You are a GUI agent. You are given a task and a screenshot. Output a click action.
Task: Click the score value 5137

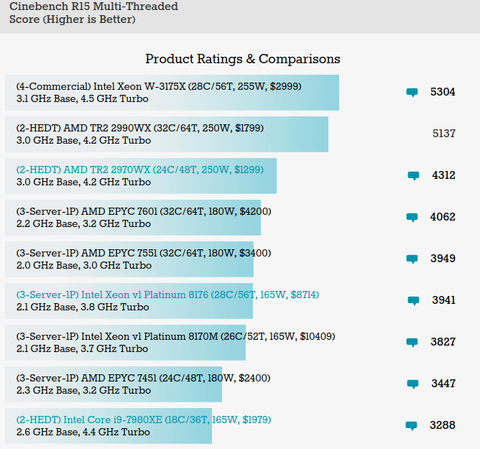(x=444, y=133)
